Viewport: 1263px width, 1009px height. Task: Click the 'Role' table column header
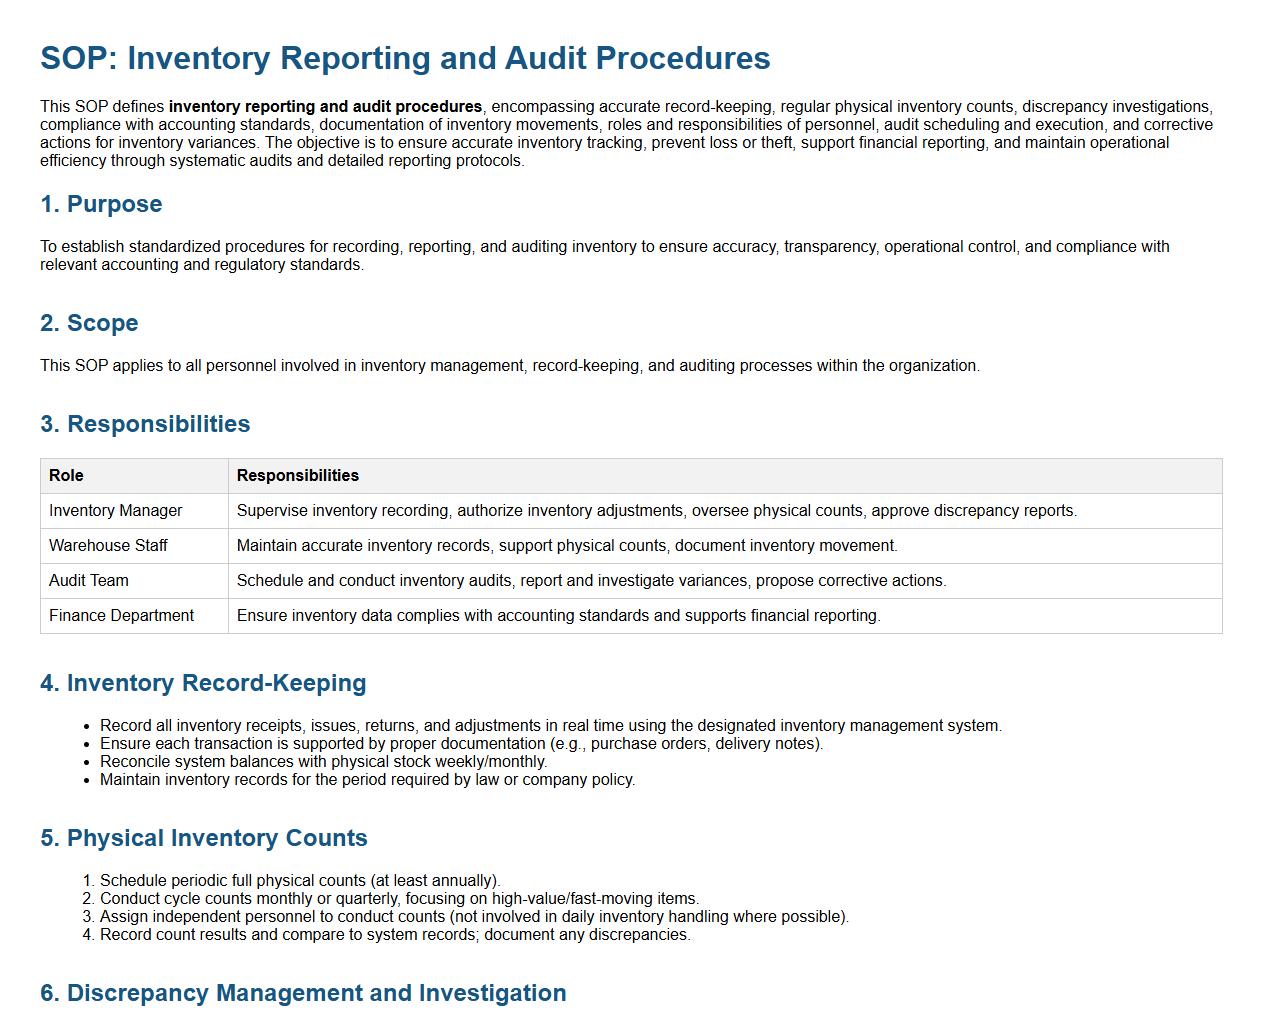tap(66, 476)
